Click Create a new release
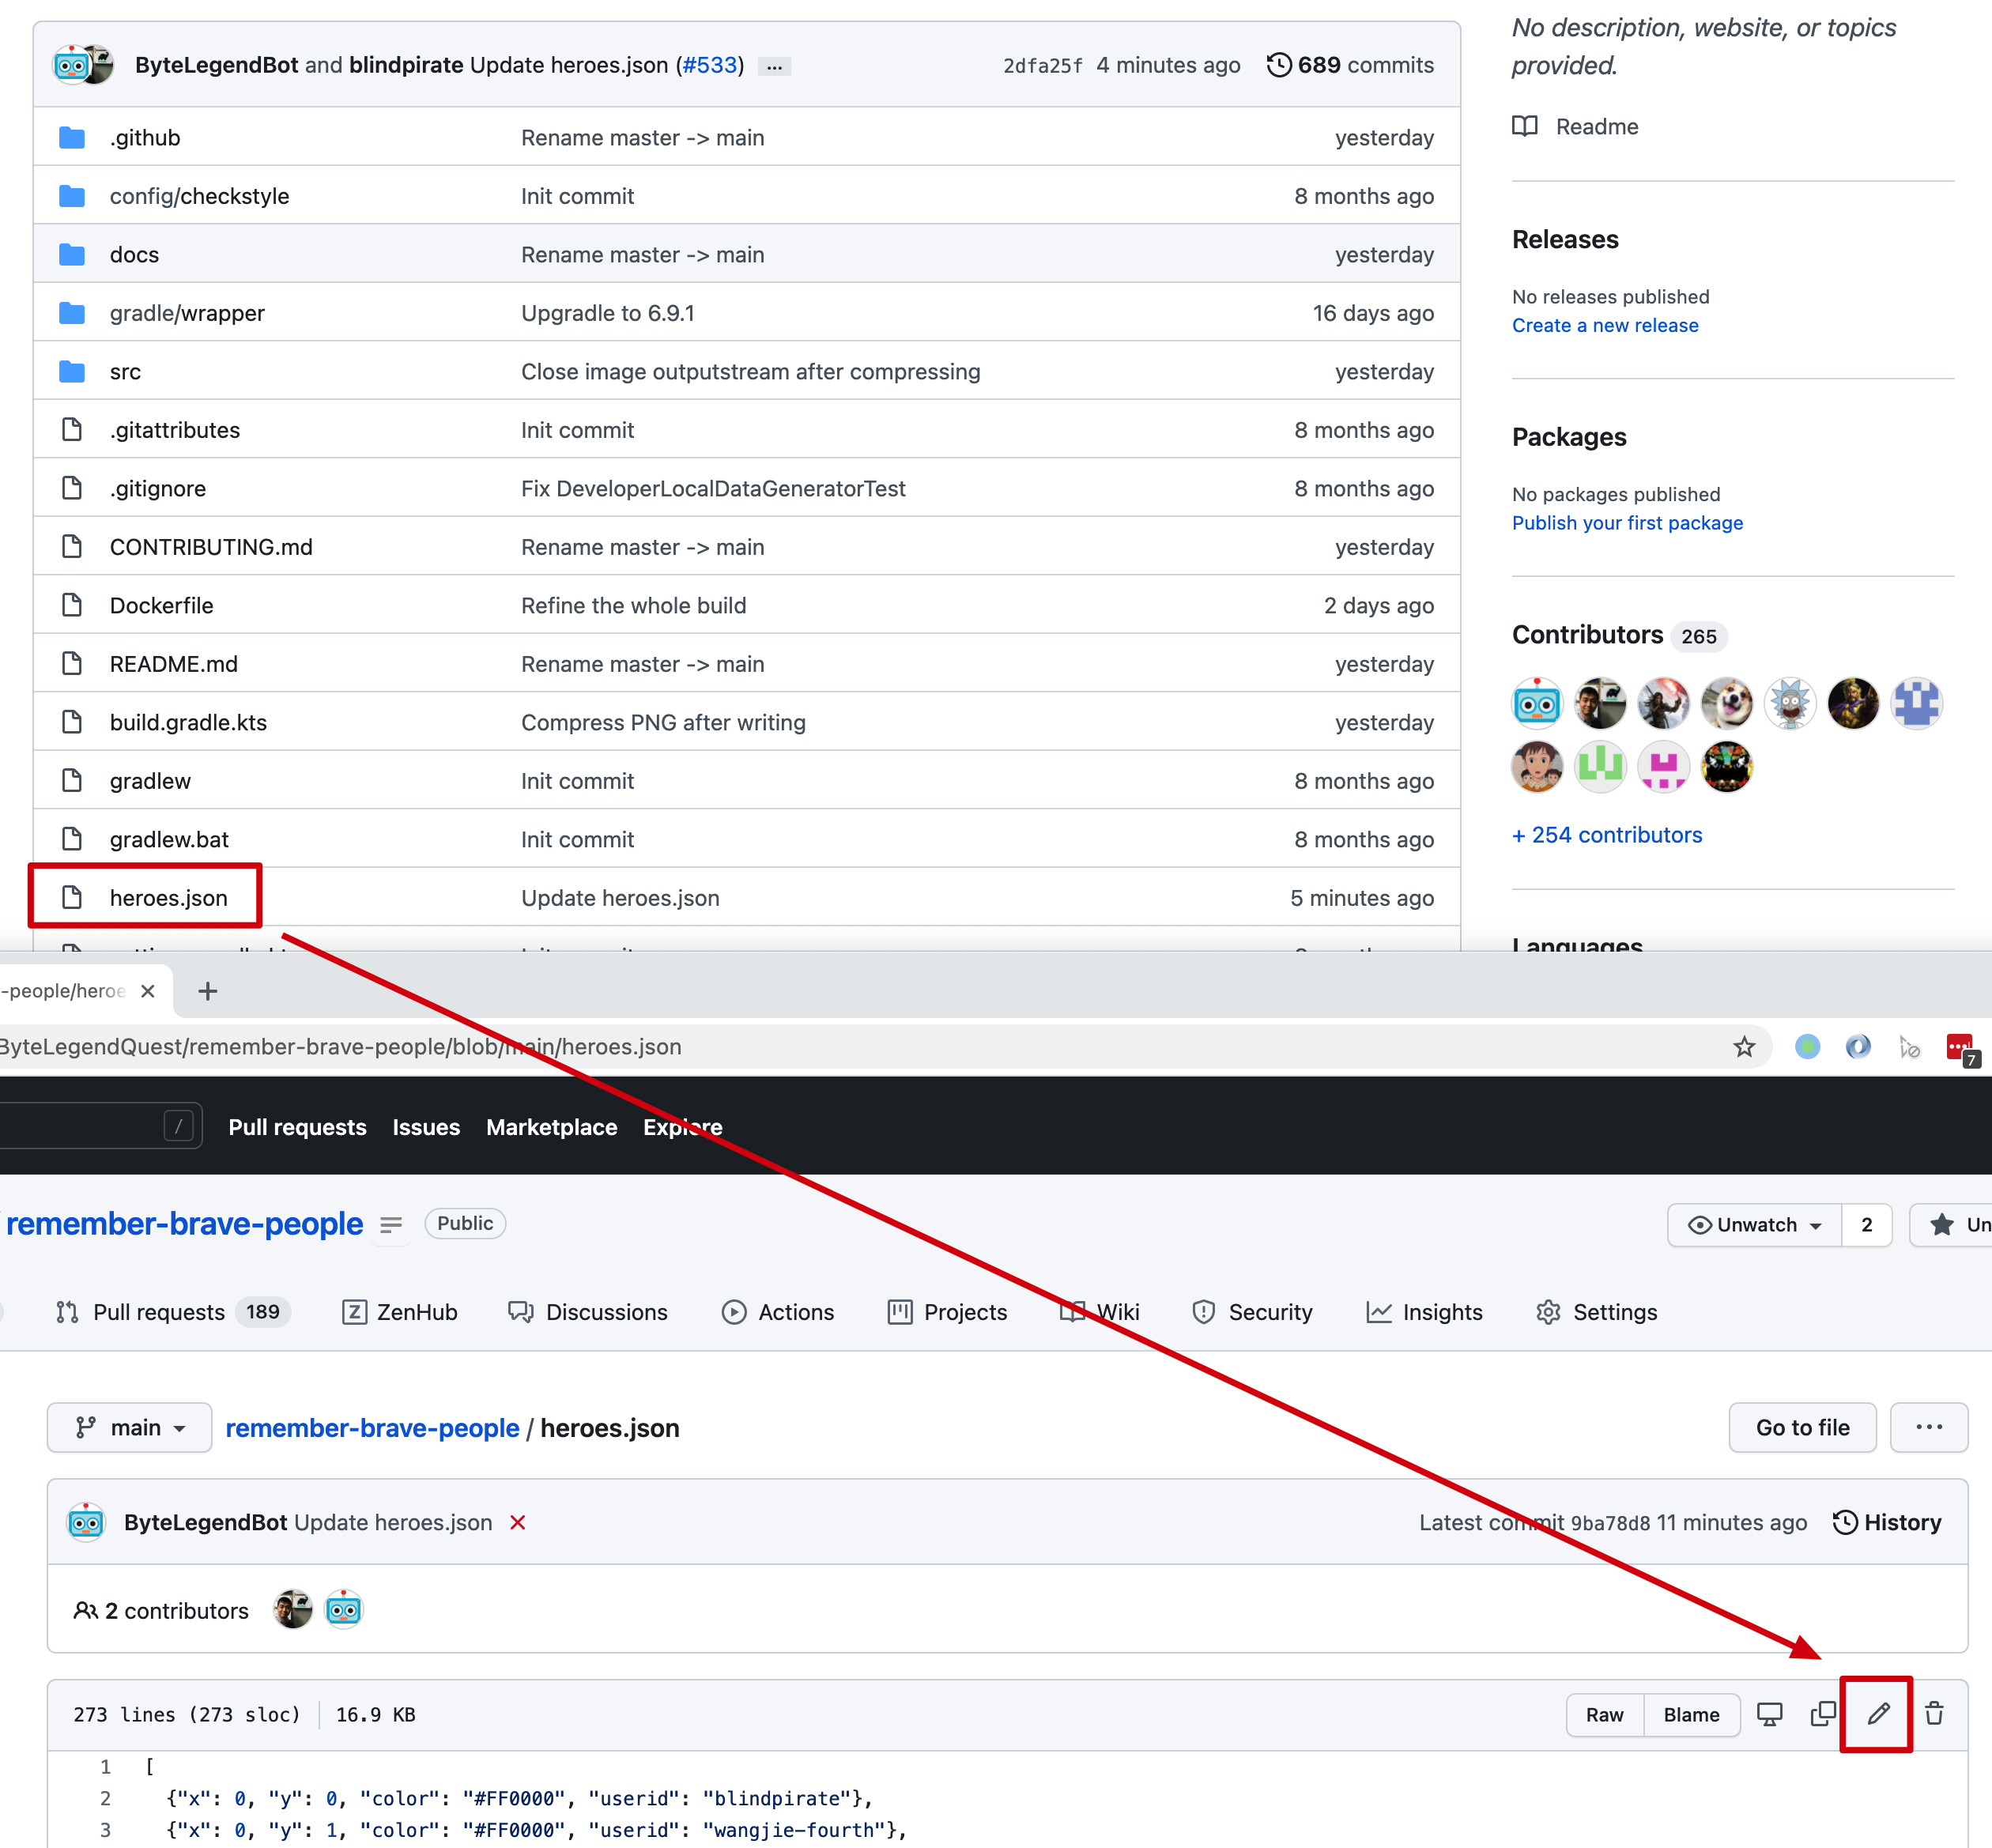Viewport: 1992px width, 1848px height. click(x=1605, y=325)
